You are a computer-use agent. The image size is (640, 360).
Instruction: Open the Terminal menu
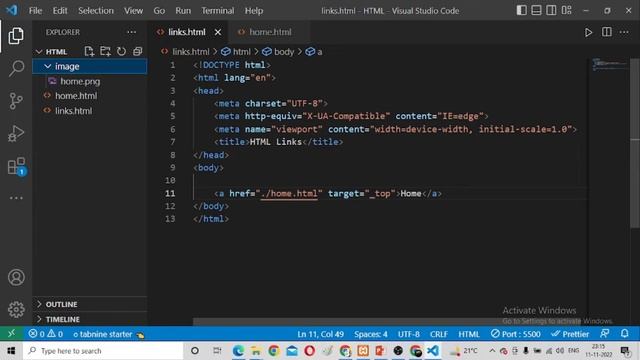click(x=218, y=10)
